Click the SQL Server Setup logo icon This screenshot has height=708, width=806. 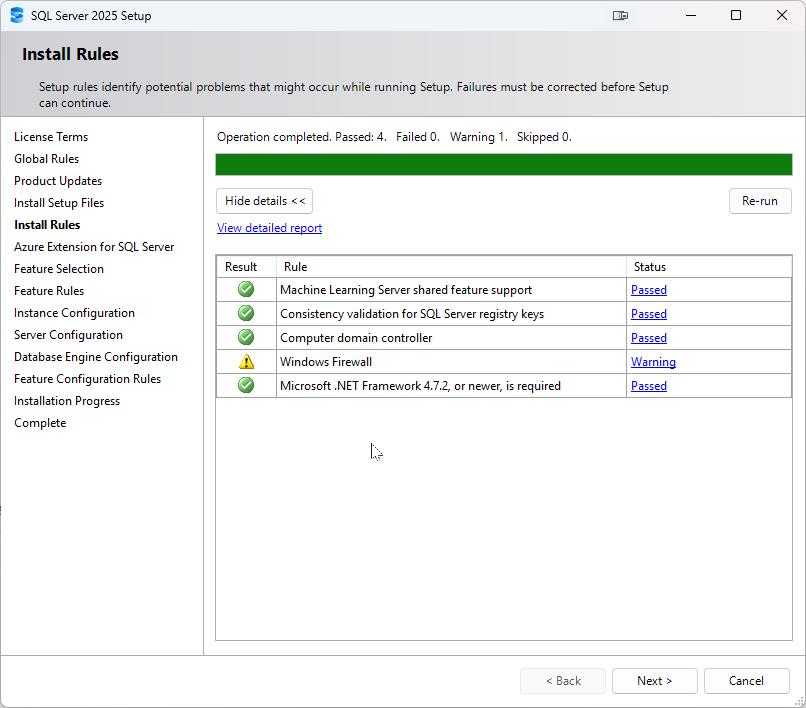click(17, 15)
